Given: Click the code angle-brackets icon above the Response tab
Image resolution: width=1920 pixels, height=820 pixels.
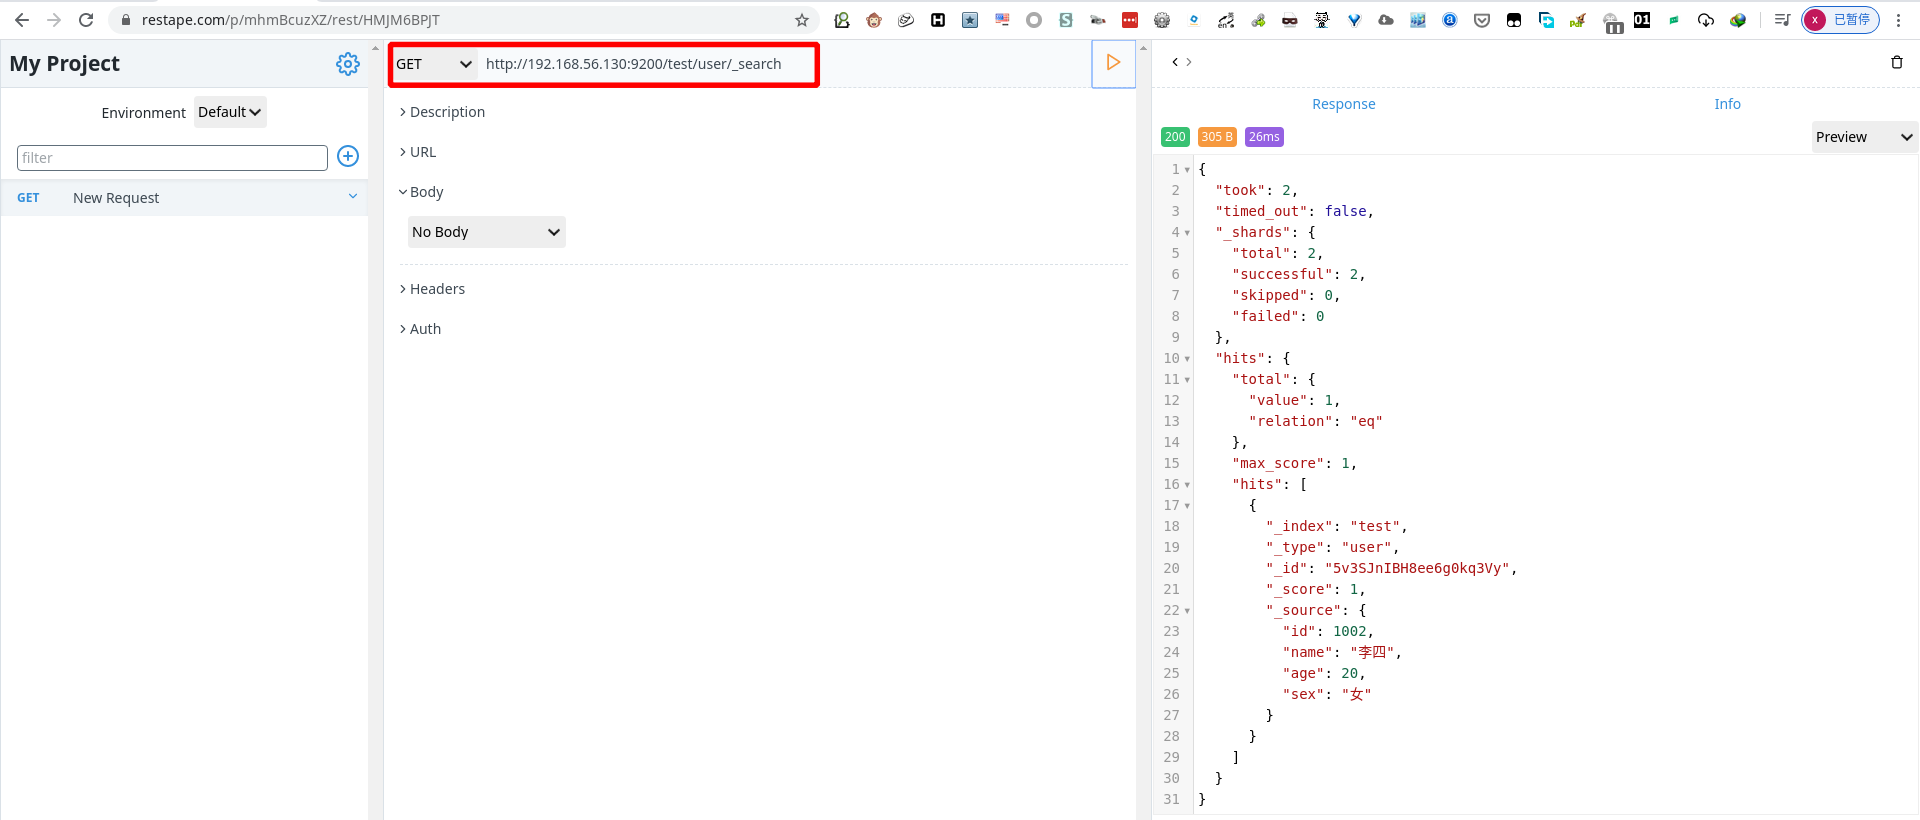Looking at the screenshot, I should point(1182,62).
